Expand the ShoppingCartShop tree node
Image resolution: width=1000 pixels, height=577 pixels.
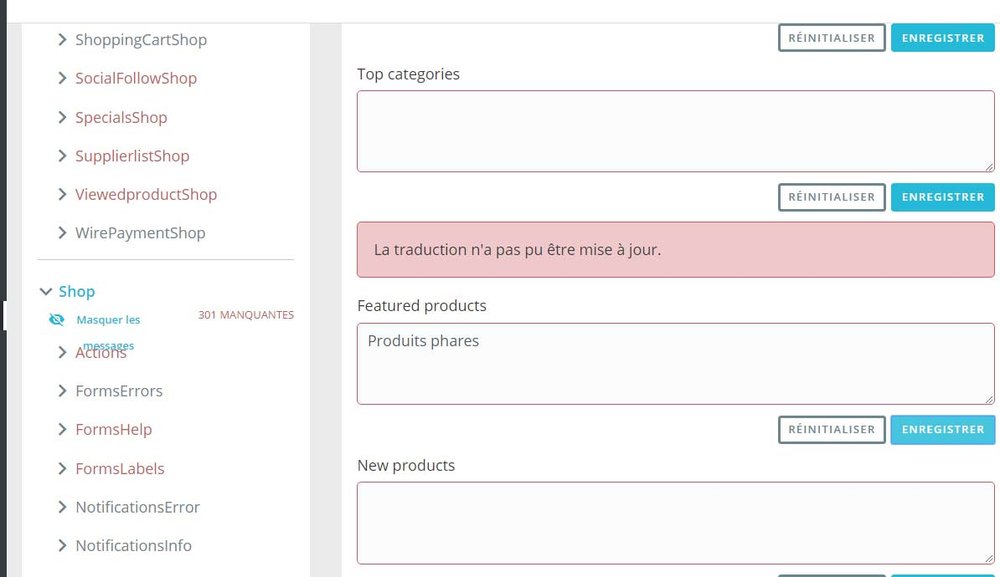coord(63,40)
